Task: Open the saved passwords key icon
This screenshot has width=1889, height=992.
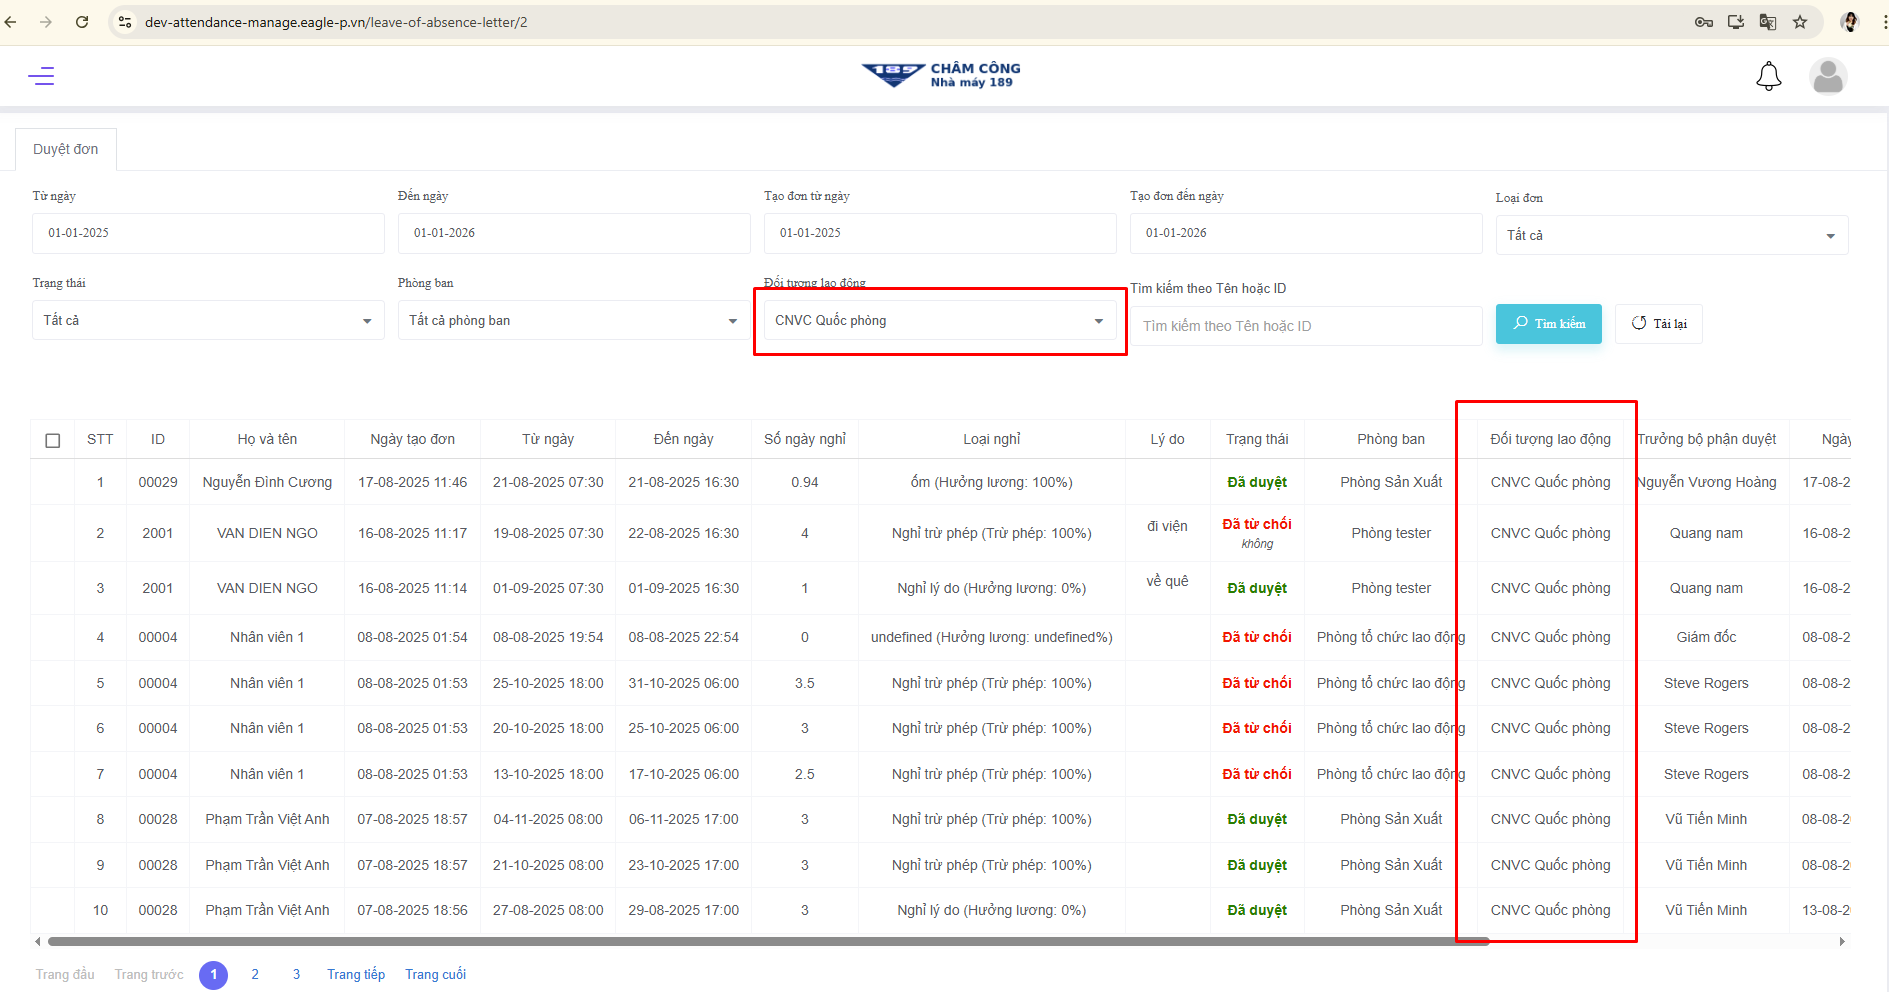Action: point(1704,22)
